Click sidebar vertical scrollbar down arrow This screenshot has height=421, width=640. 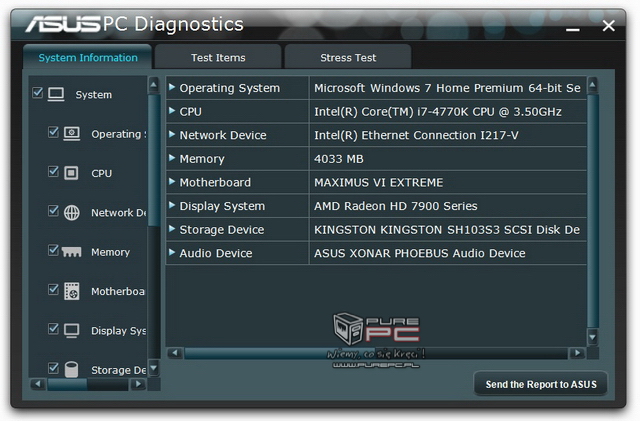(153, 368)
